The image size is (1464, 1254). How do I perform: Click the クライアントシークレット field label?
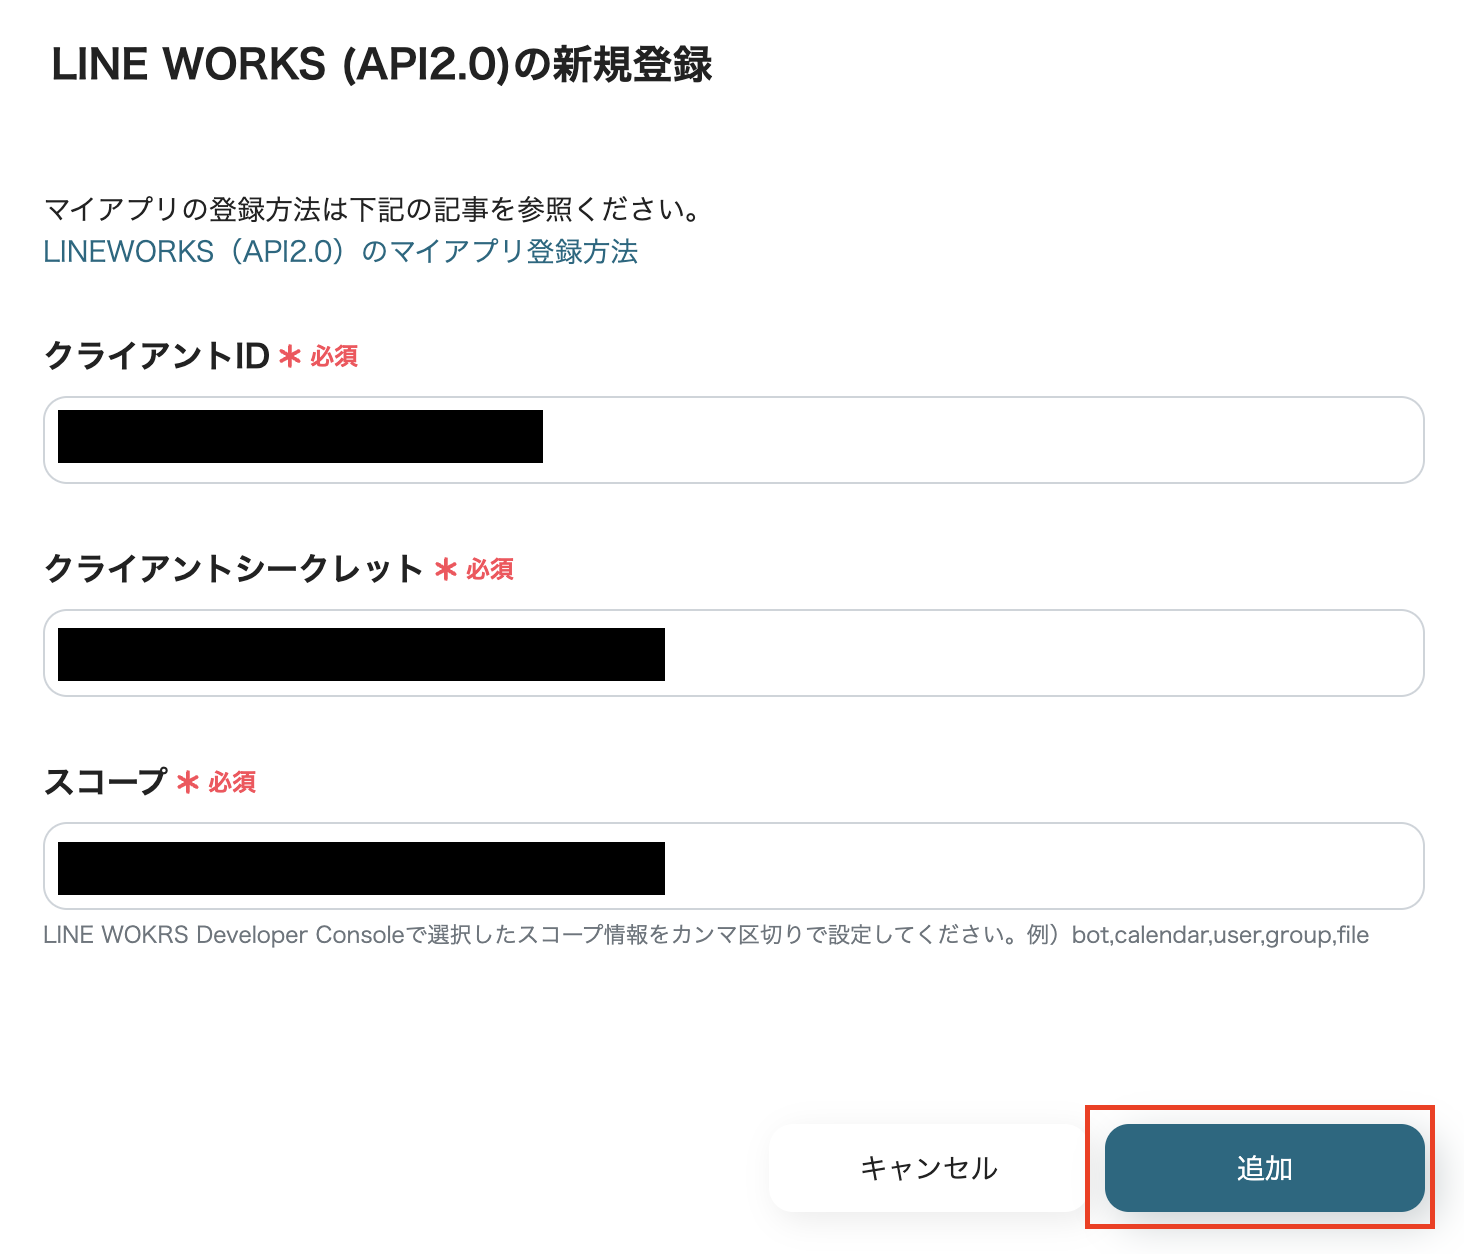(234, 569)
